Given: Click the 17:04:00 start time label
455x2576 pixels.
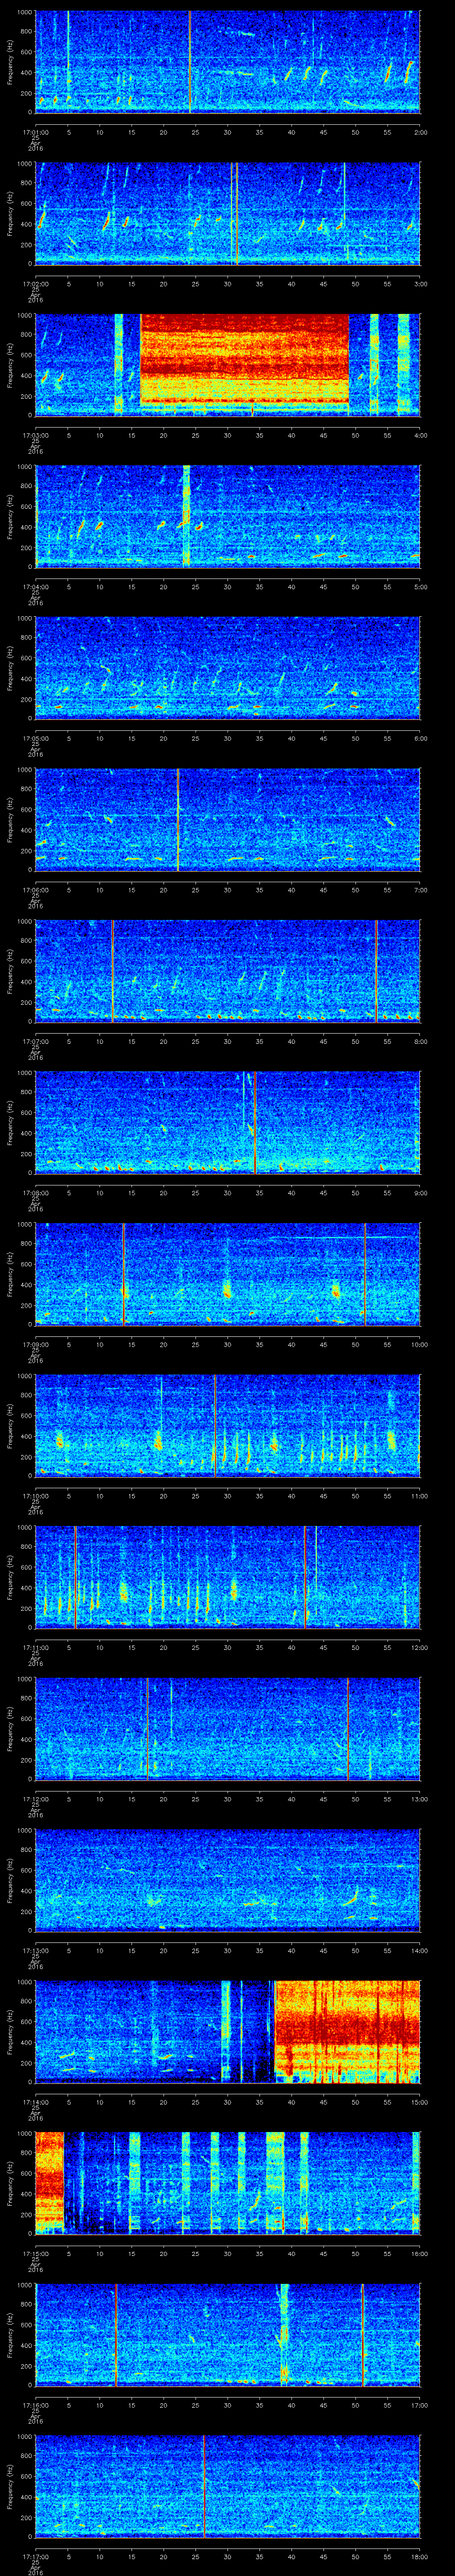Looking at the screenshot, I should 35,586.
